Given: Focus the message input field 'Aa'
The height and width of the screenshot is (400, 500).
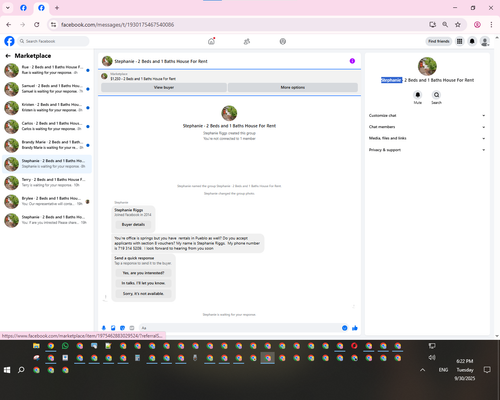Looking at the screenshot, I should 239,328.
